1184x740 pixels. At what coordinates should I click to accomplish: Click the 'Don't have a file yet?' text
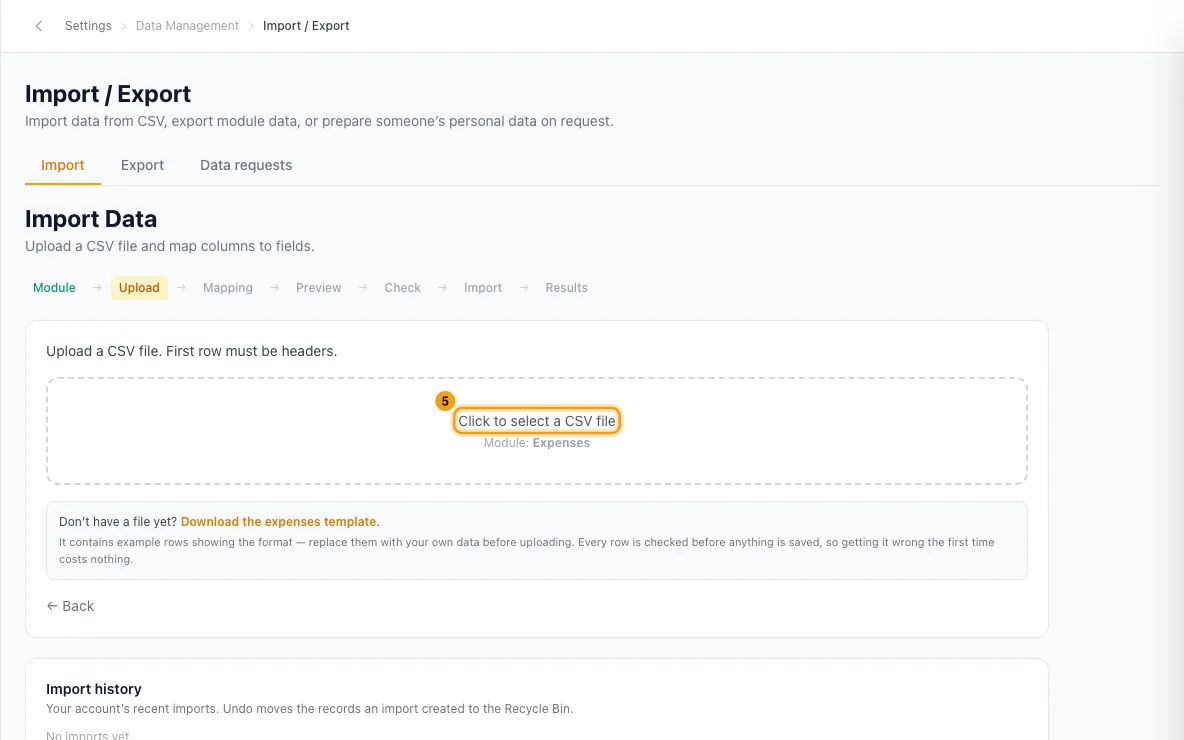tap(118, 522)
